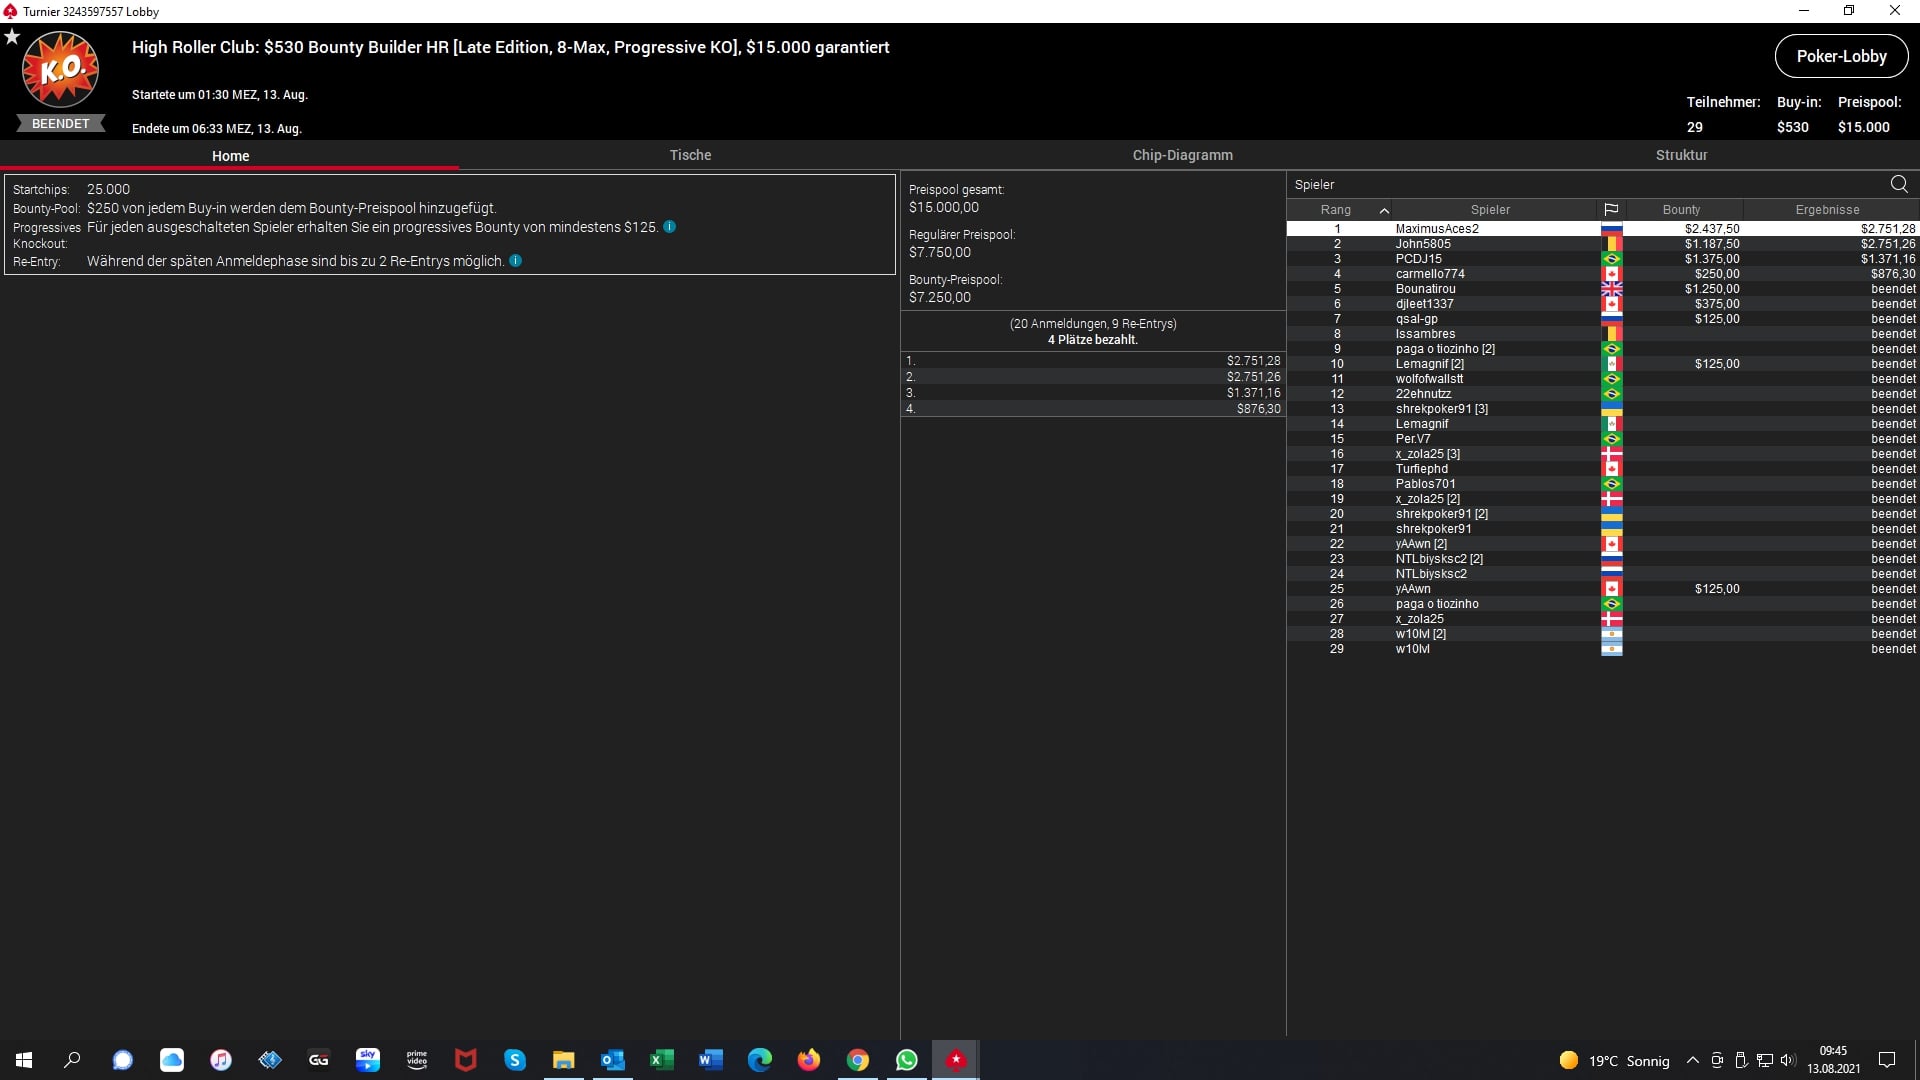The height and width of the screenshot is (1080, 1920).
Task: Select player John5805 in list
Action: pos(1423,244)
